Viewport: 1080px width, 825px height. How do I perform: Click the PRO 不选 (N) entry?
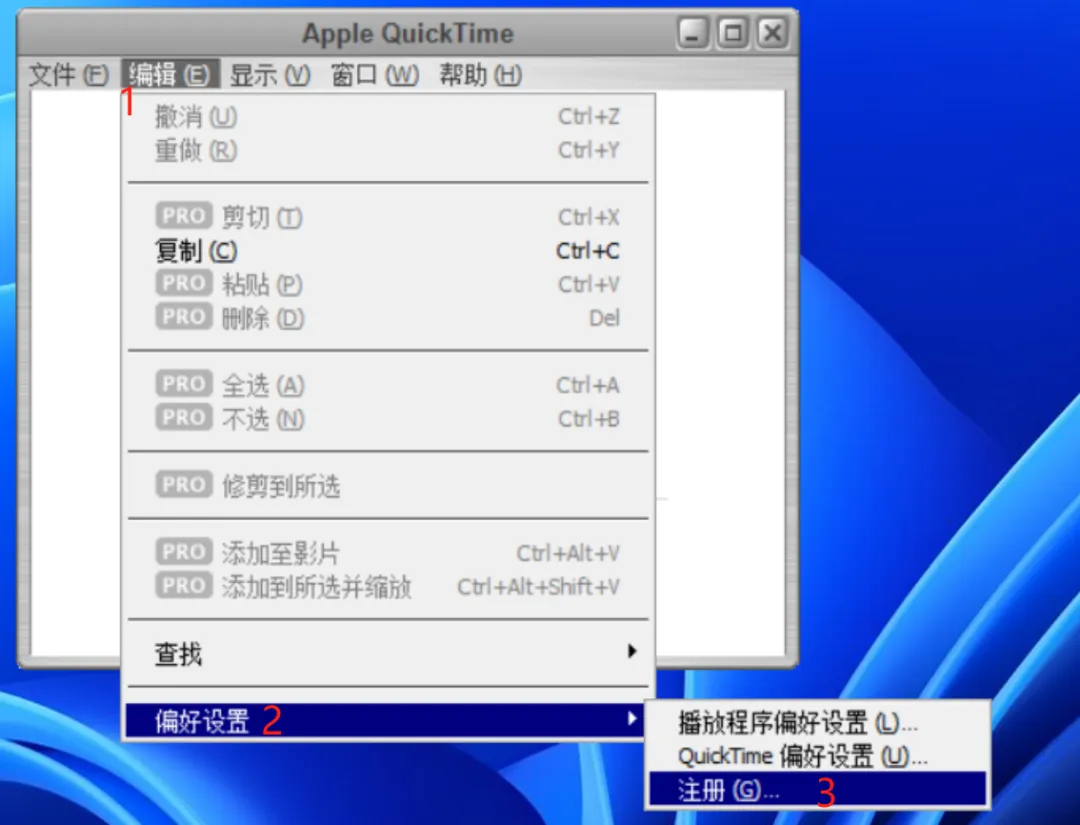[388, 419]
